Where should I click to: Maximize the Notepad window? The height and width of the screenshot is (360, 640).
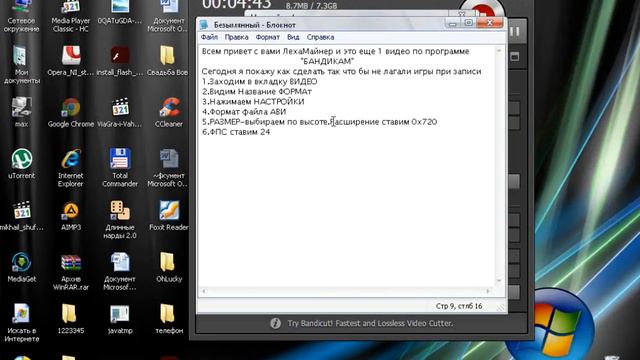(x=469, y=23)
